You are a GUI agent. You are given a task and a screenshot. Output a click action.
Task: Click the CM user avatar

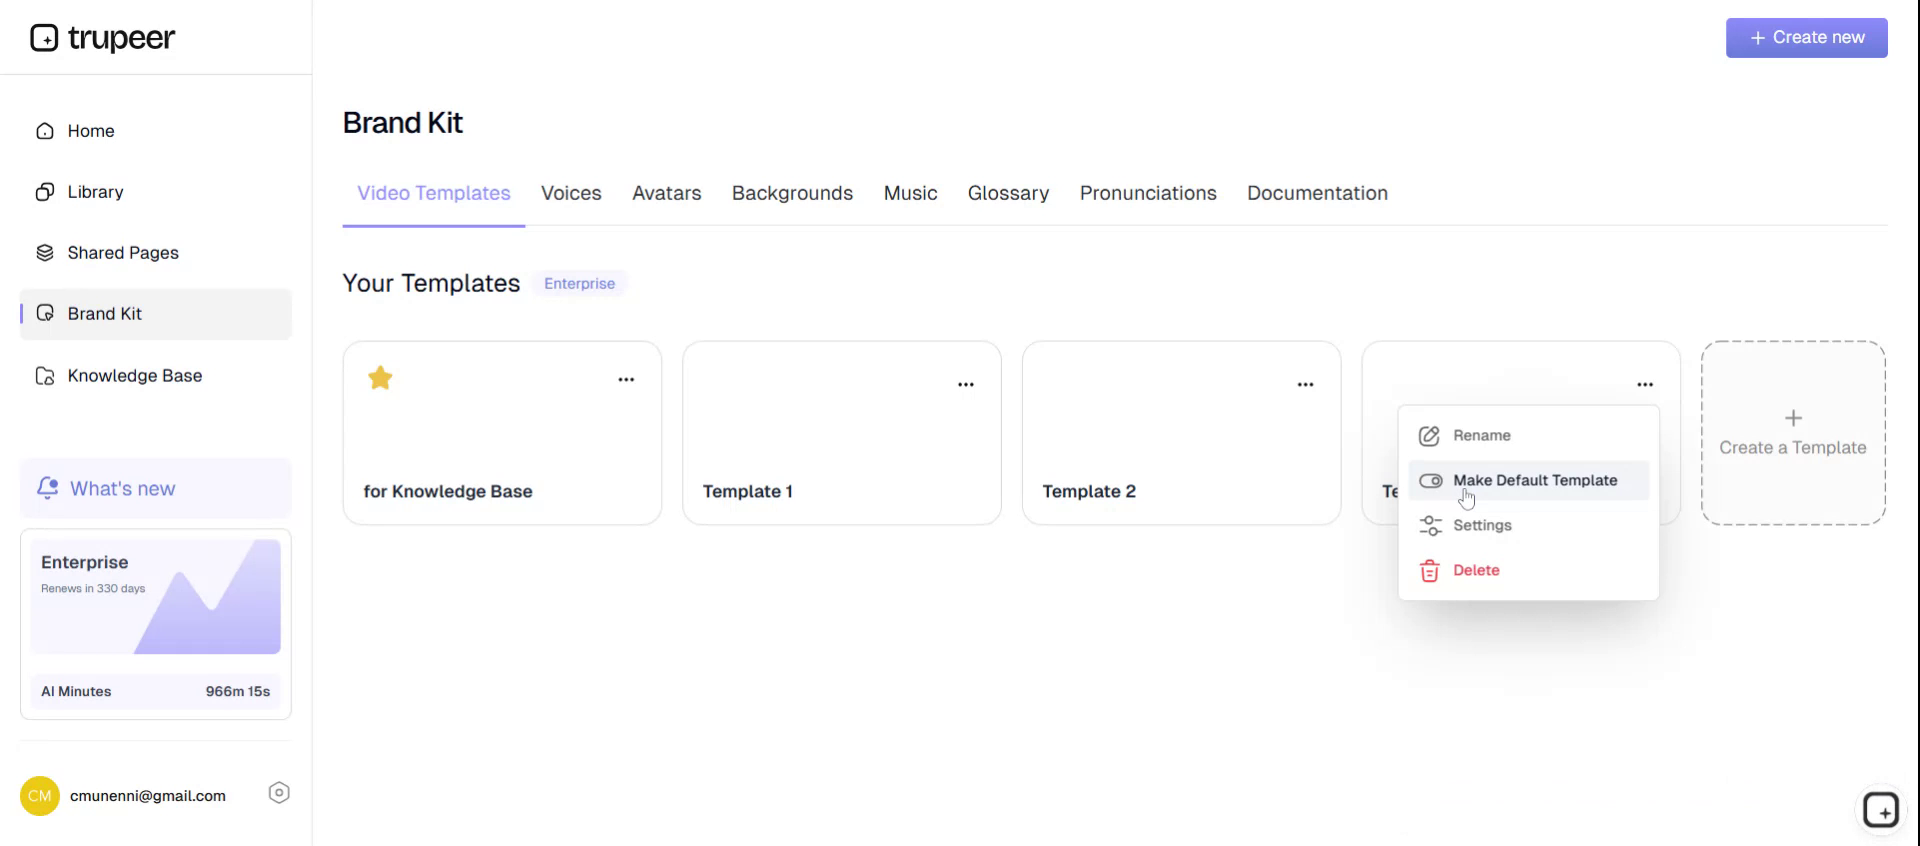pos(40,796)
